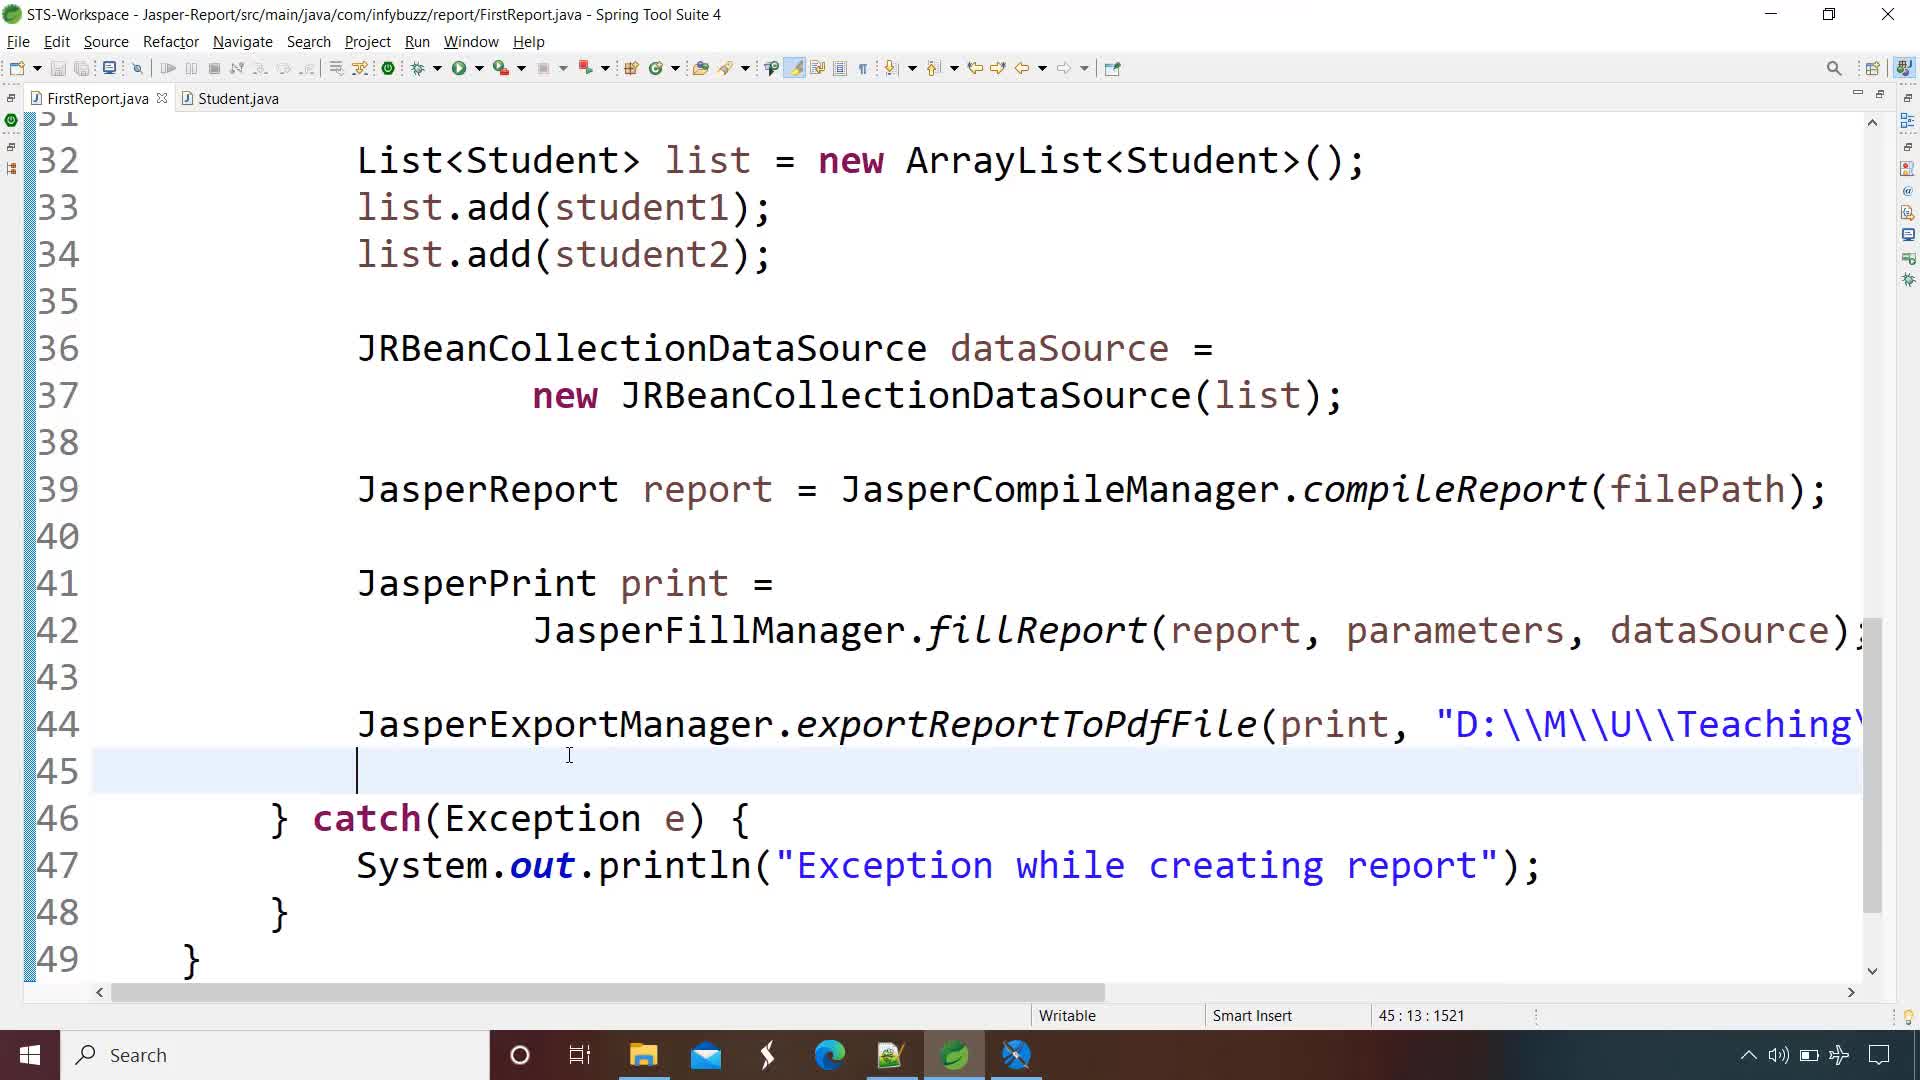Click the Open Perspective icon
1920x1080 pixels.
[1872, 68]
